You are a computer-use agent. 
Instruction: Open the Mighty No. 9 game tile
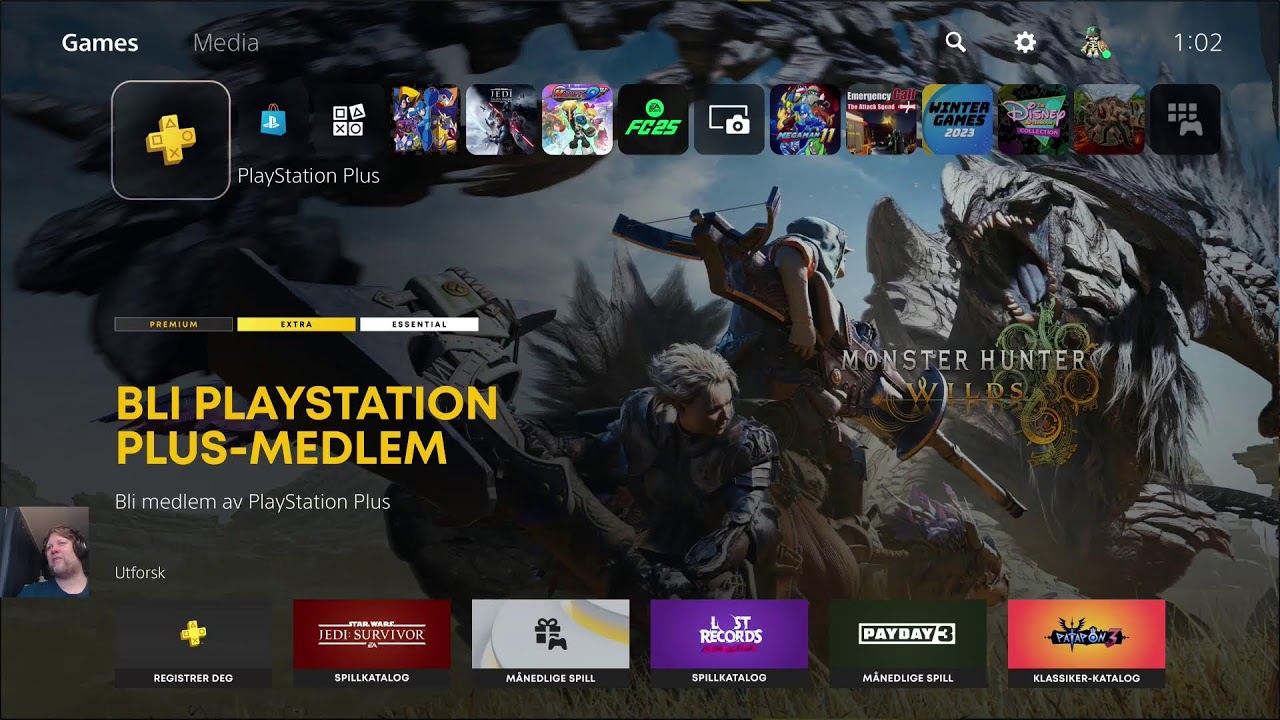click(x=577, y=120)
